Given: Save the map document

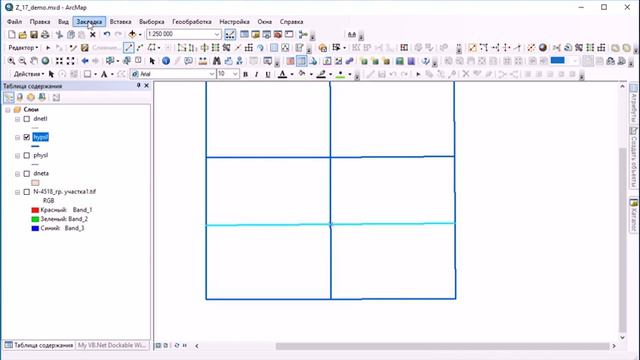Looking at the screenshot, I should coord(34,35).
